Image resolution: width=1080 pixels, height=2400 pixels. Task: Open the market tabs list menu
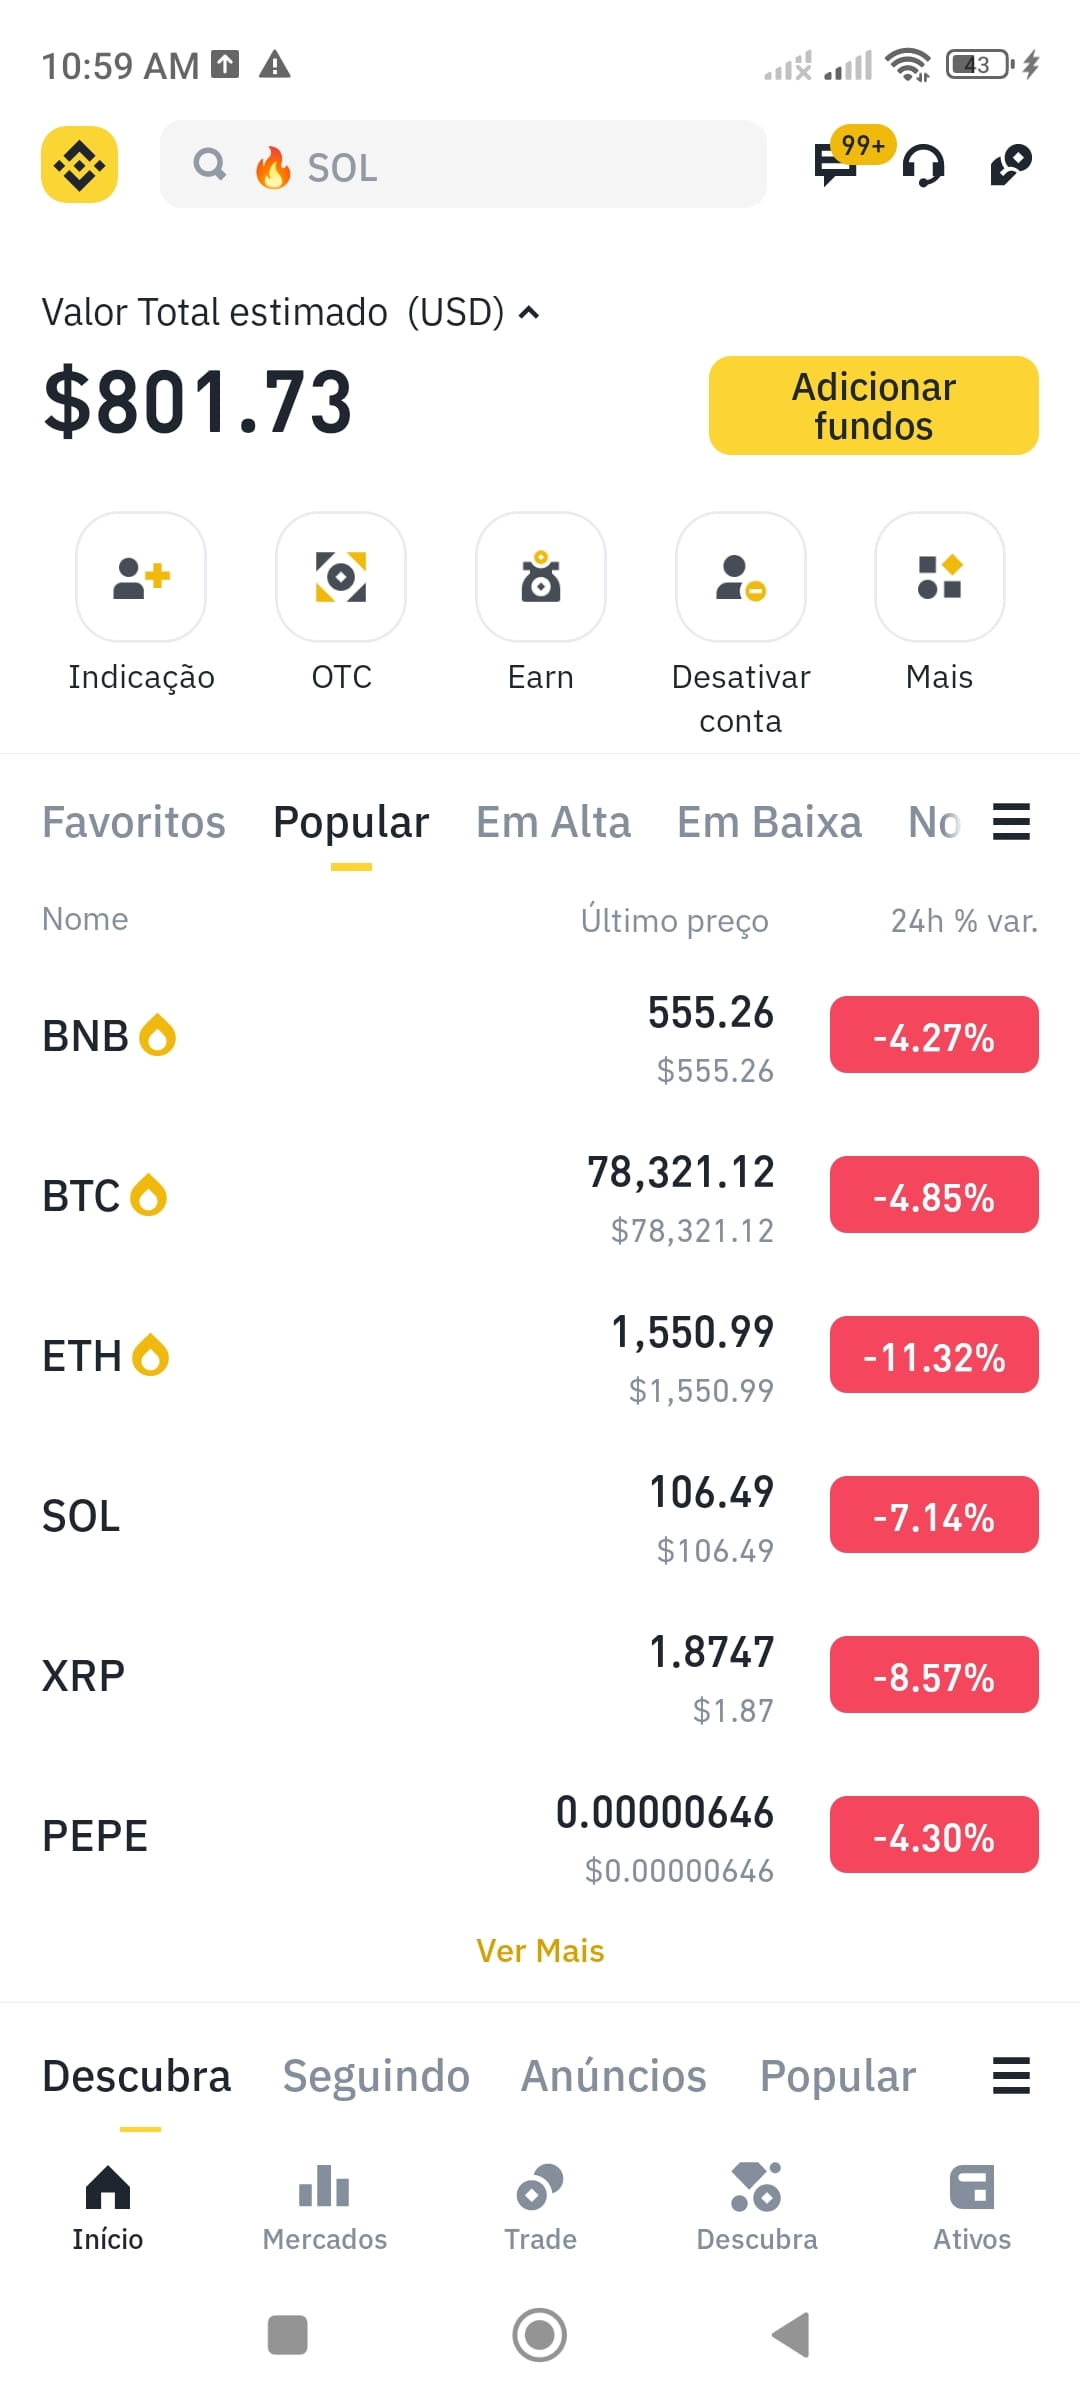pyautogui.click(x=1011, y=822)
